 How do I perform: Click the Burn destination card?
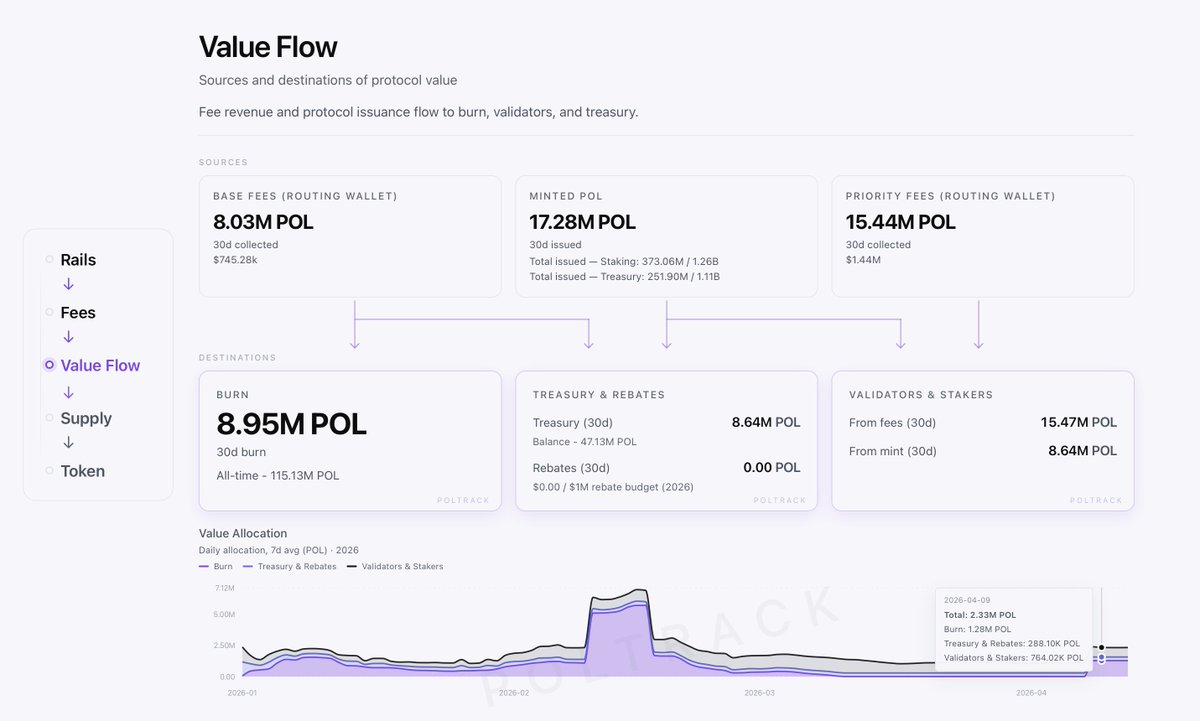(350, 441)
